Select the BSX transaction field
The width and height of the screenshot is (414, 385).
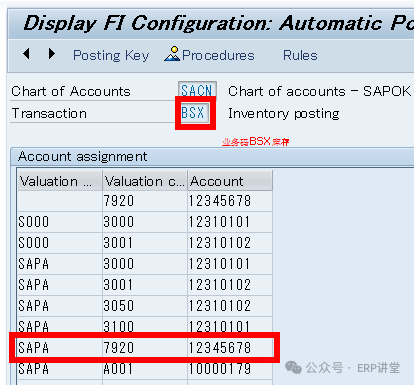[x=194, y=113]
